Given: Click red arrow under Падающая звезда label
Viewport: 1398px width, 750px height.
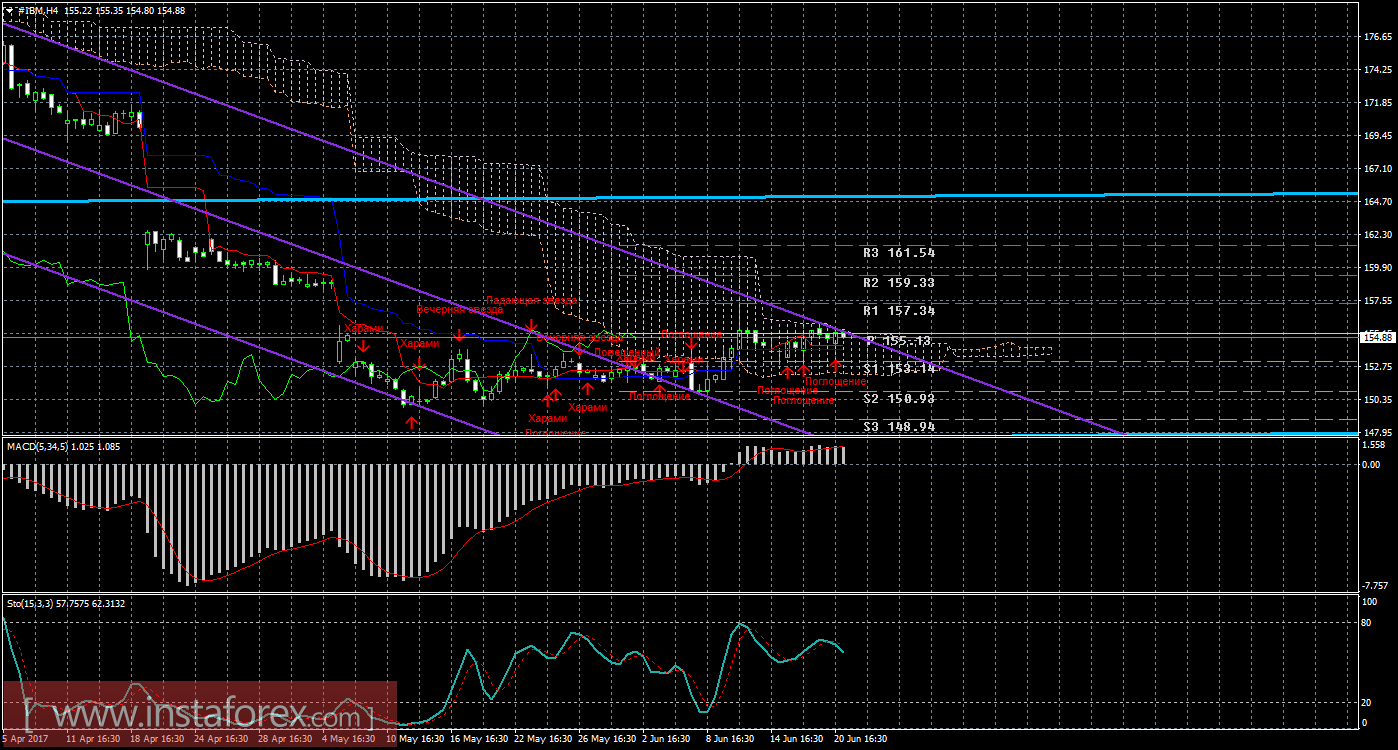Looking at the screenshot, I should (x=531, y=326).
